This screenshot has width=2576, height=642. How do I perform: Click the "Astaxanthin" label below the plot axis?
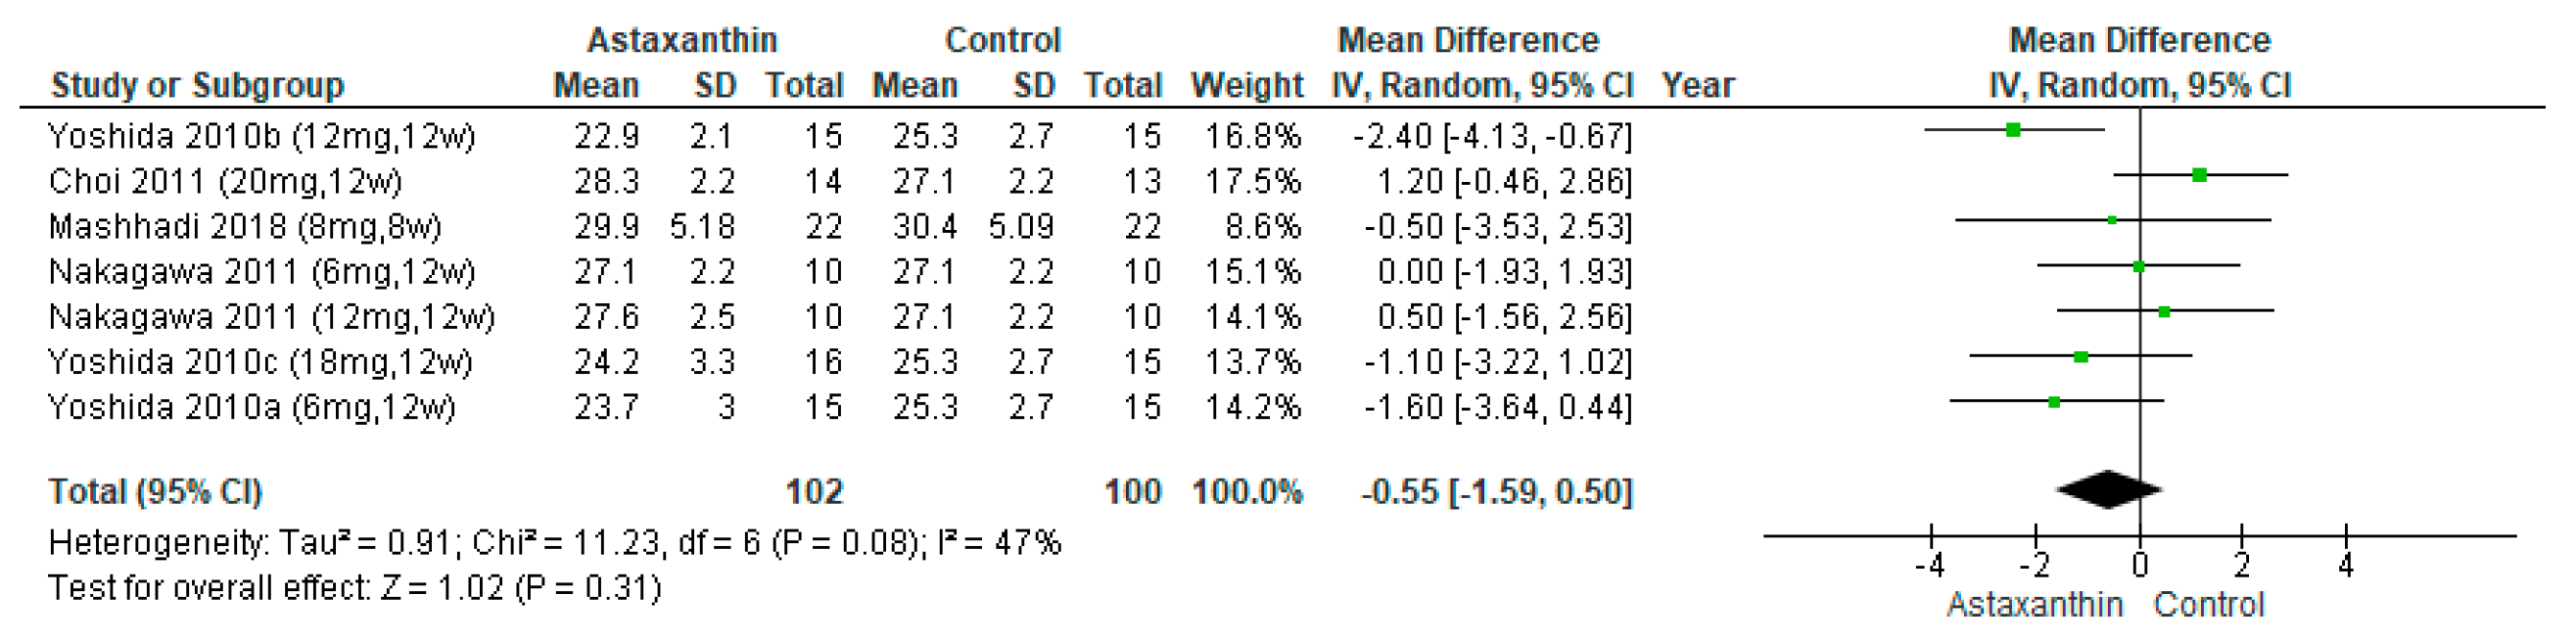pyautogui.click(x=2034, y=605)
